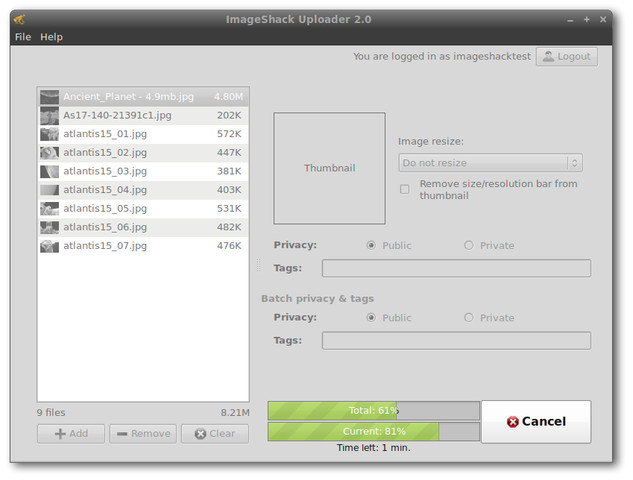Select Public radio under Batch privacy & tags
633x480 pixels.
(371, 318)
